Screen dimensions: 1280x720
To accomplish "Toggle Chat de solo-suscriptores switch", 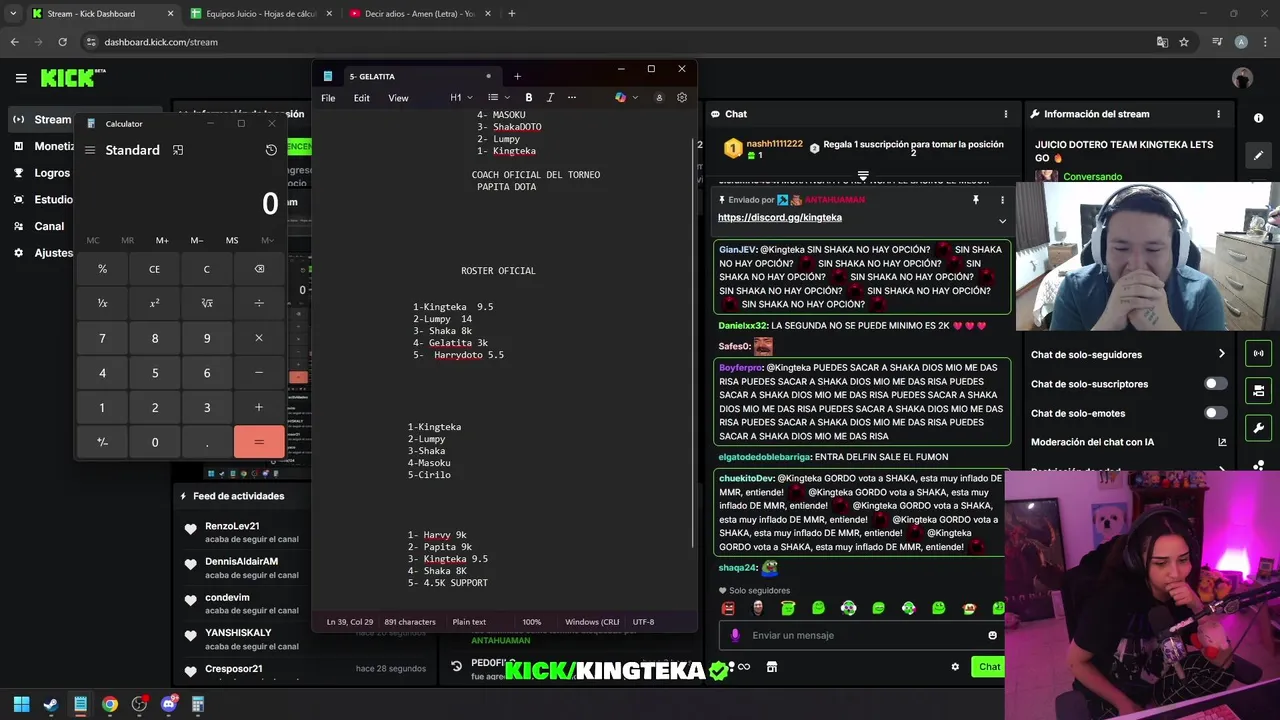I will pyautogui.click(x=1215, y=384).
